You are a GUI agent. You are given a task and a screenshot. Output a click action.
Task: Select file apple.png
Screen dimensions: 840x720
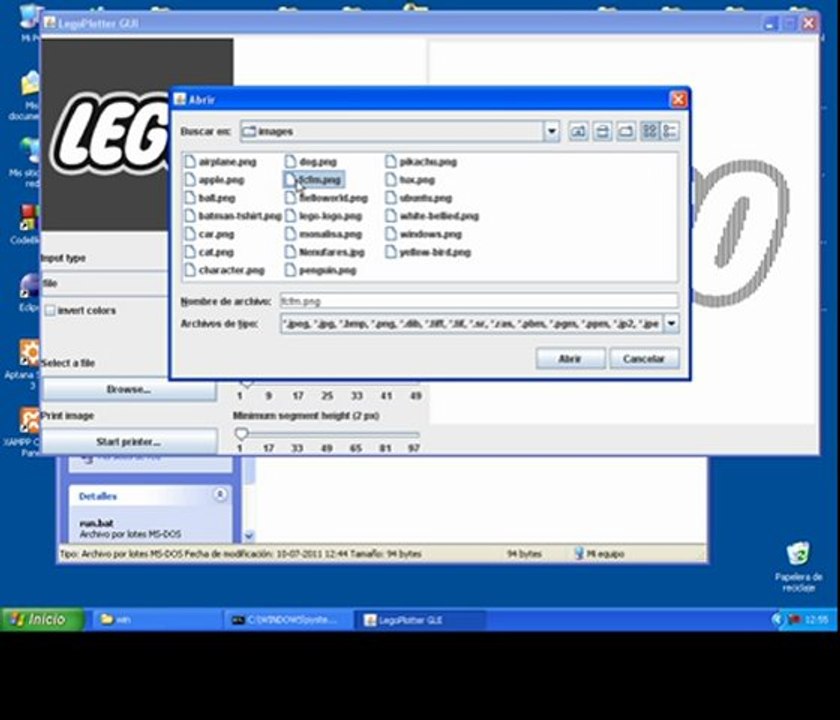(214, 180)
